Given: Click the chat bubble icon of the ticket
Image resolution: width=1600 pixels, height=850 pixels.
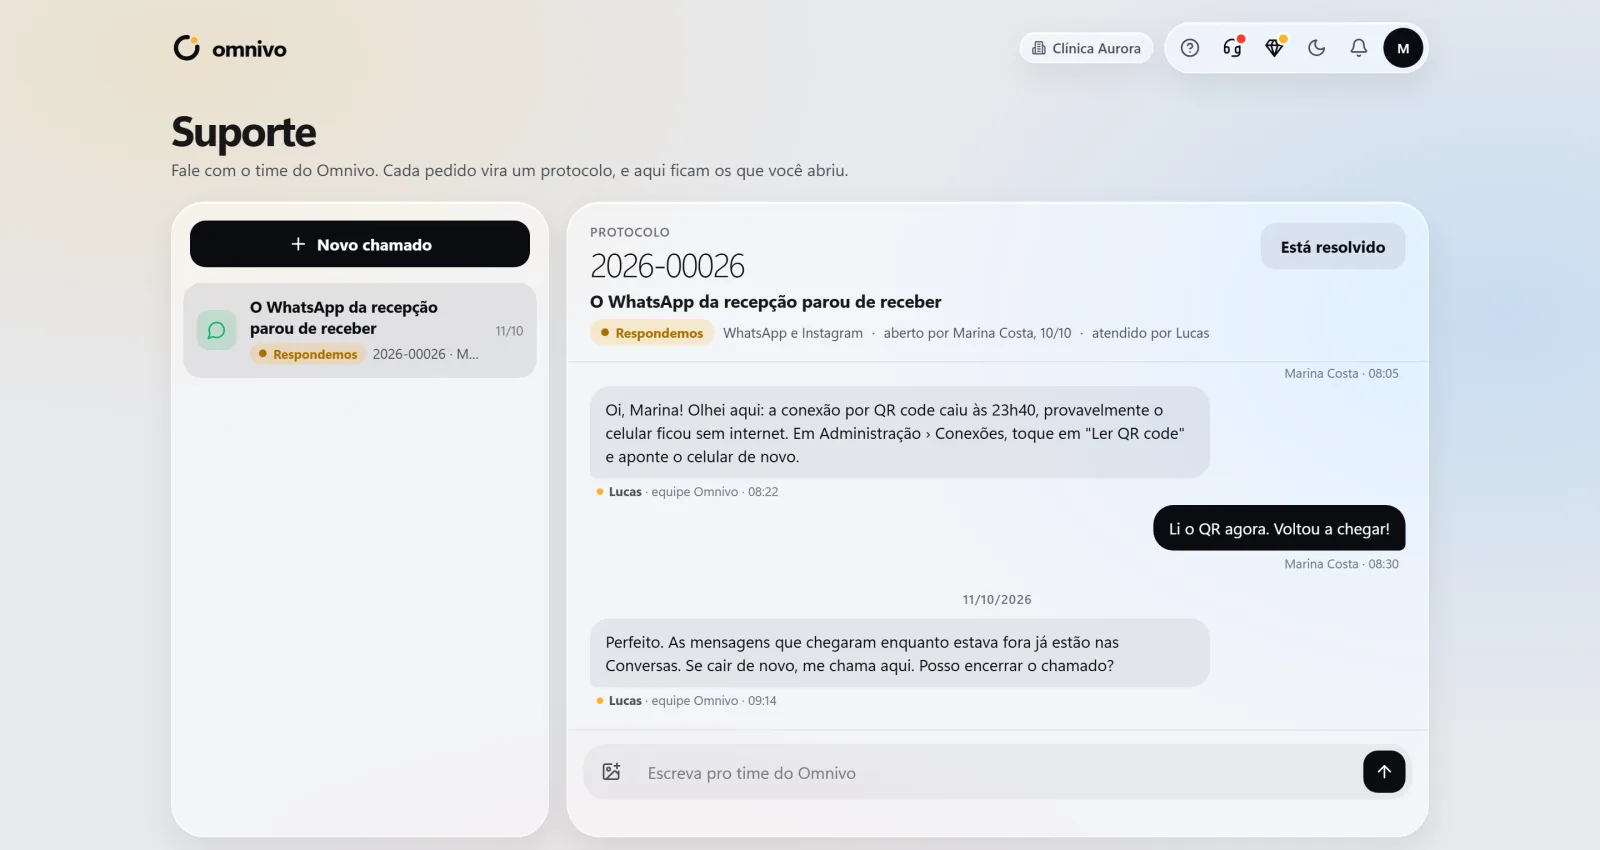Looking at the screenshot, I should click(x=216, y=330).
